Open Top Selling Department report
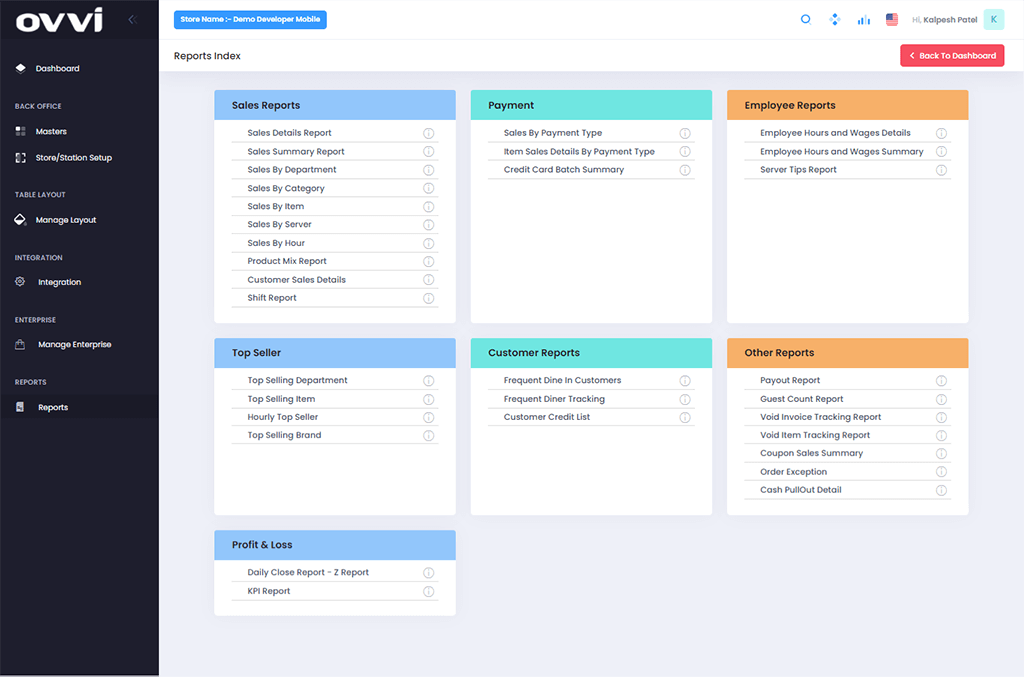The height and width of the screenshot is (677, 1024). 297,380
